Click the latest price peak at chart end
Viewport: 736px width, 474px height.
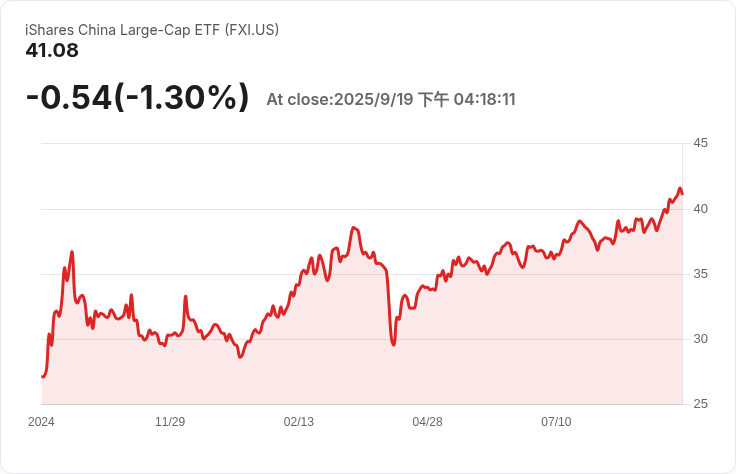[x=680, y=189]
